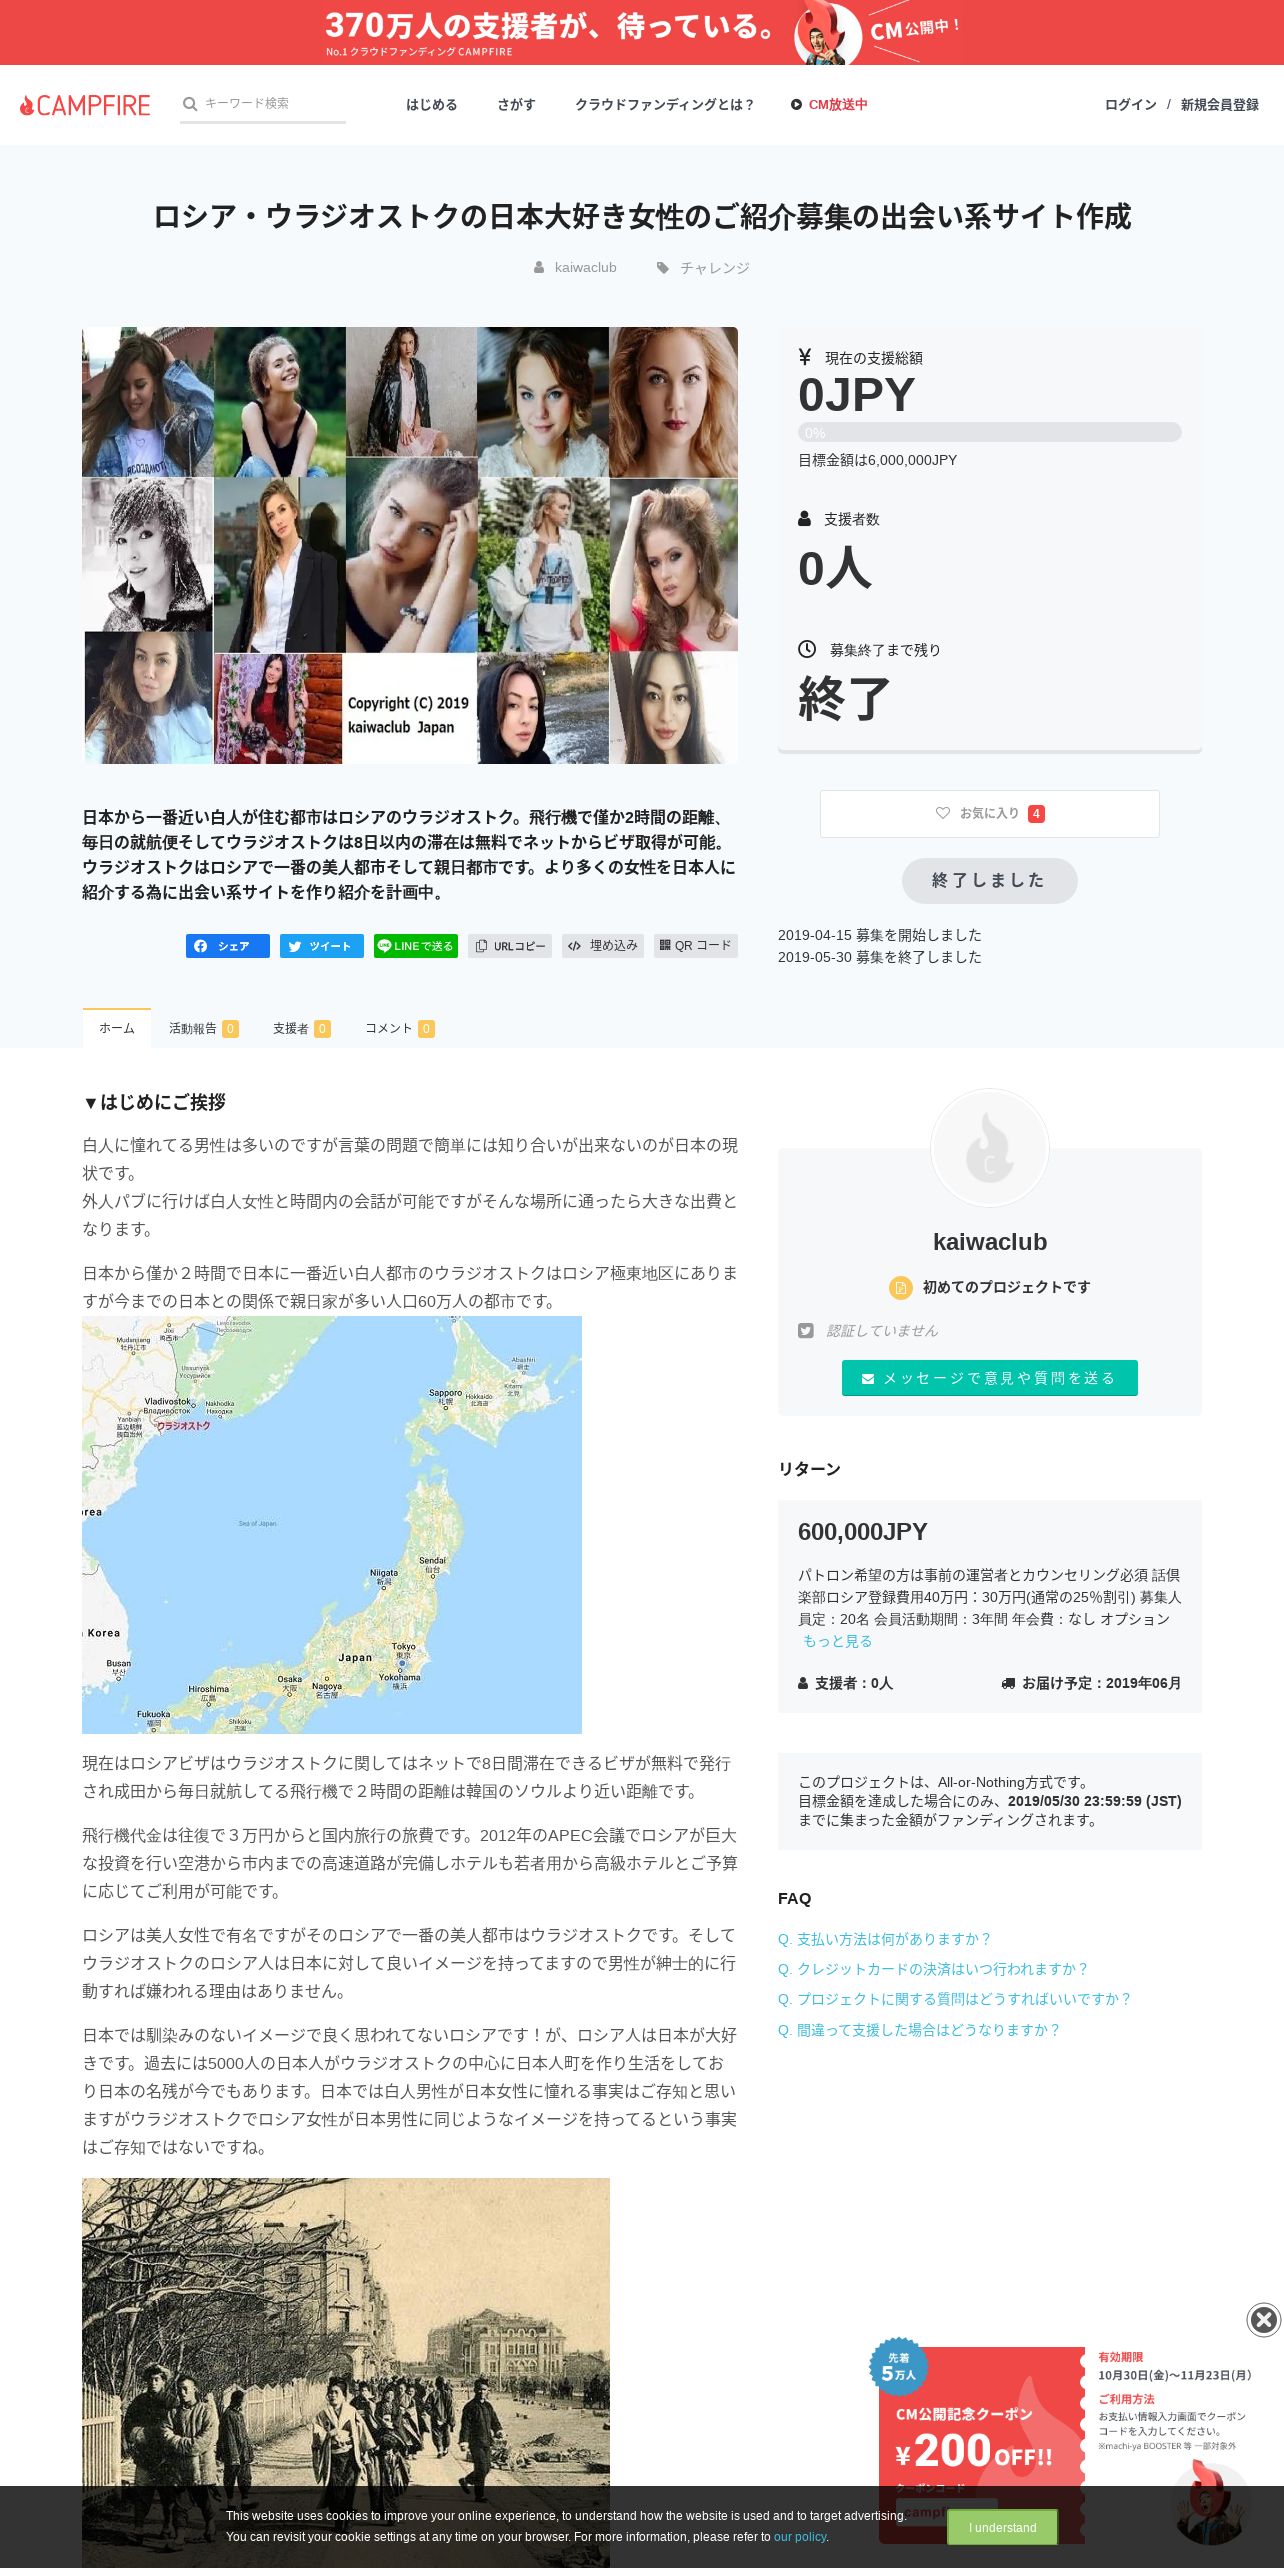Switch to the コメント tab
This screenshot has width=1284, height=2568.
399,1028
